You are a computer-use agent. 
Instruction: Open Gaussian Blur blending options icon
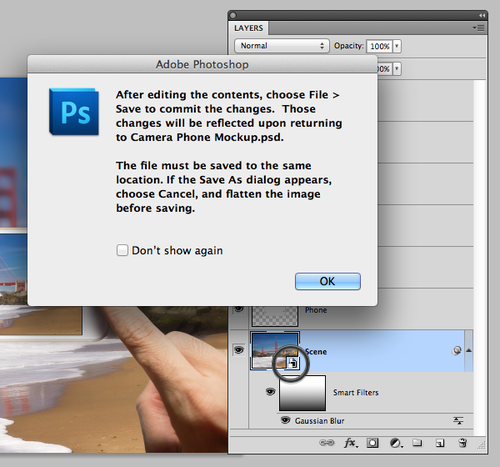[458, 421]
